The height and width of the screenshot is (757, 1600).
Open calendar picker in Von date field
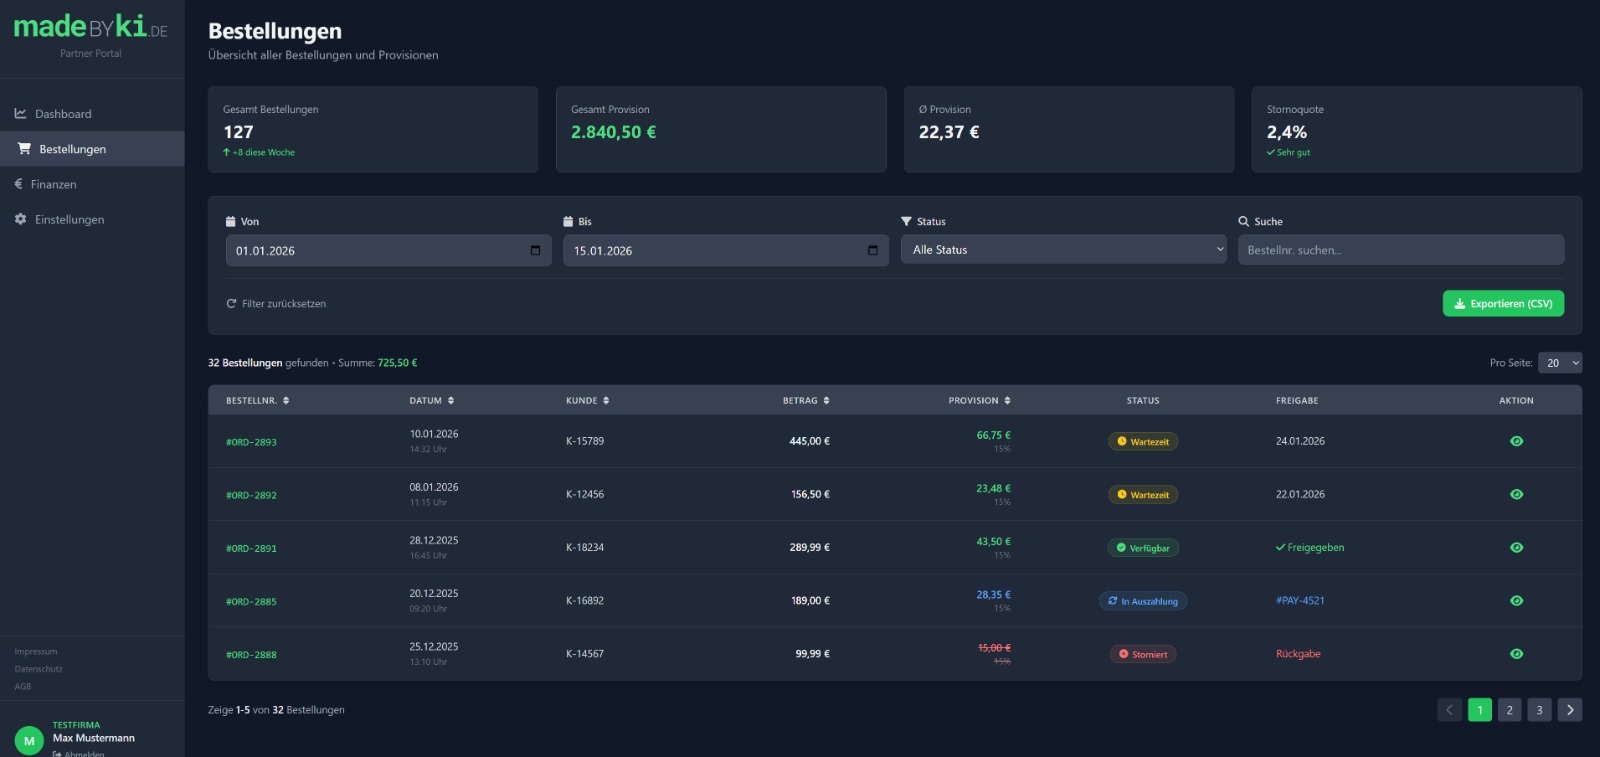[535, 251]
